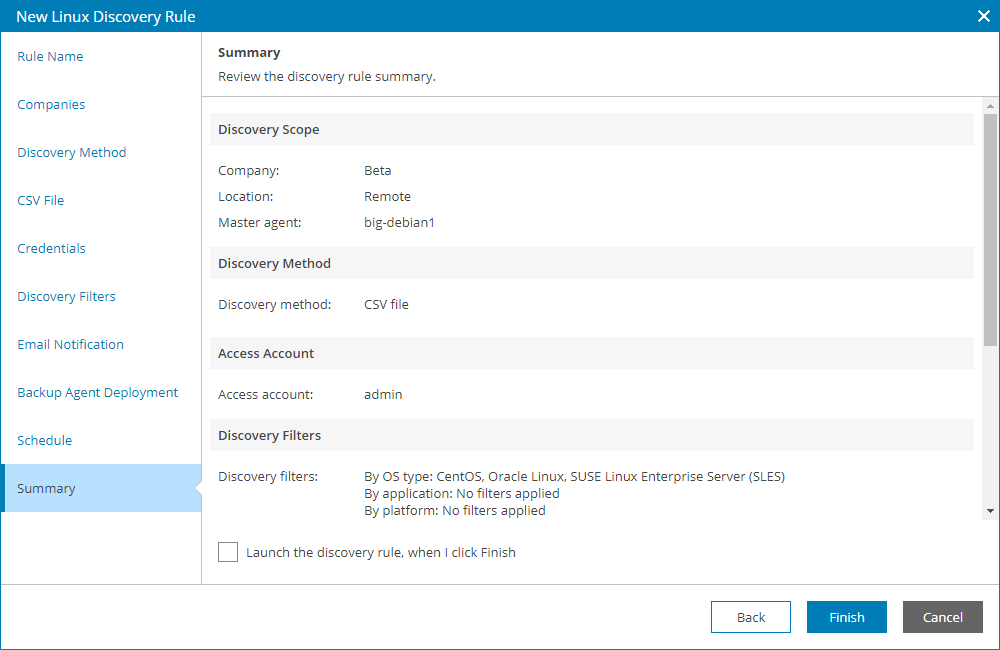Navigate to the Rule Name step

(x=50, y=56)
